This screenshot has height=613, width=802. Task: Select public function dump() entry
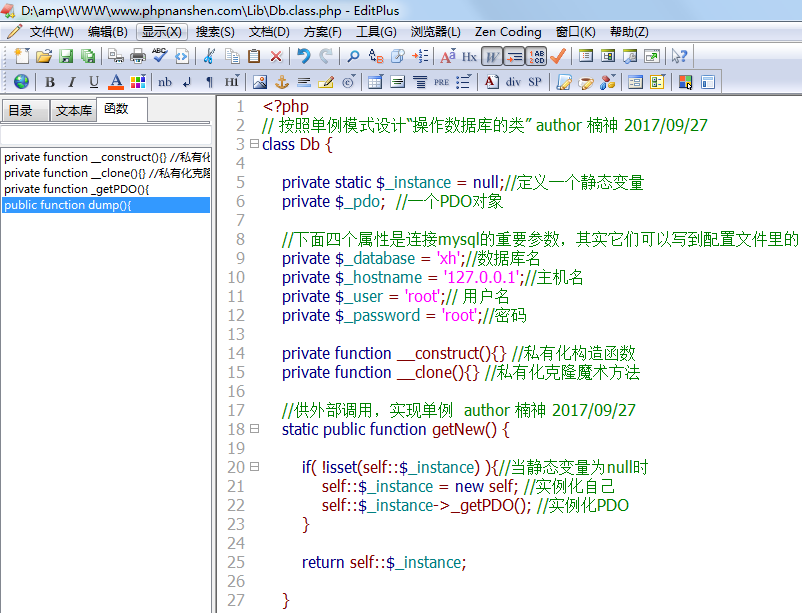(x=106, y=205)
